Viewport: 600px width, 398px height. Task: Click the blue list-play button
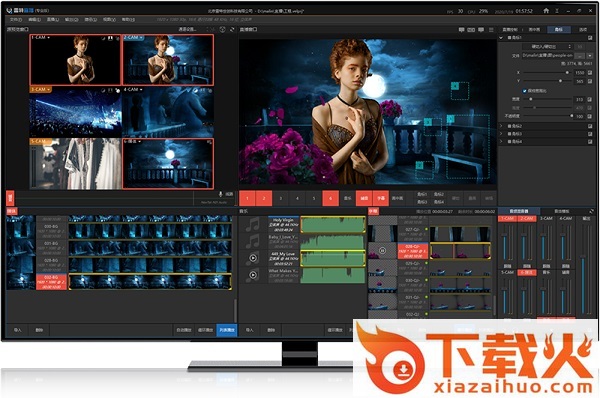point(227,330)
